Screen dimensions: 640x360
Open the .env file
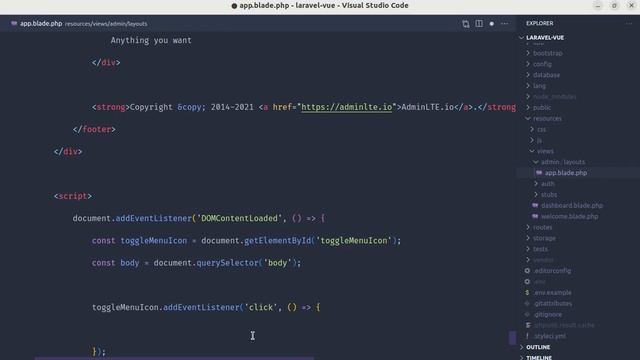539,282
